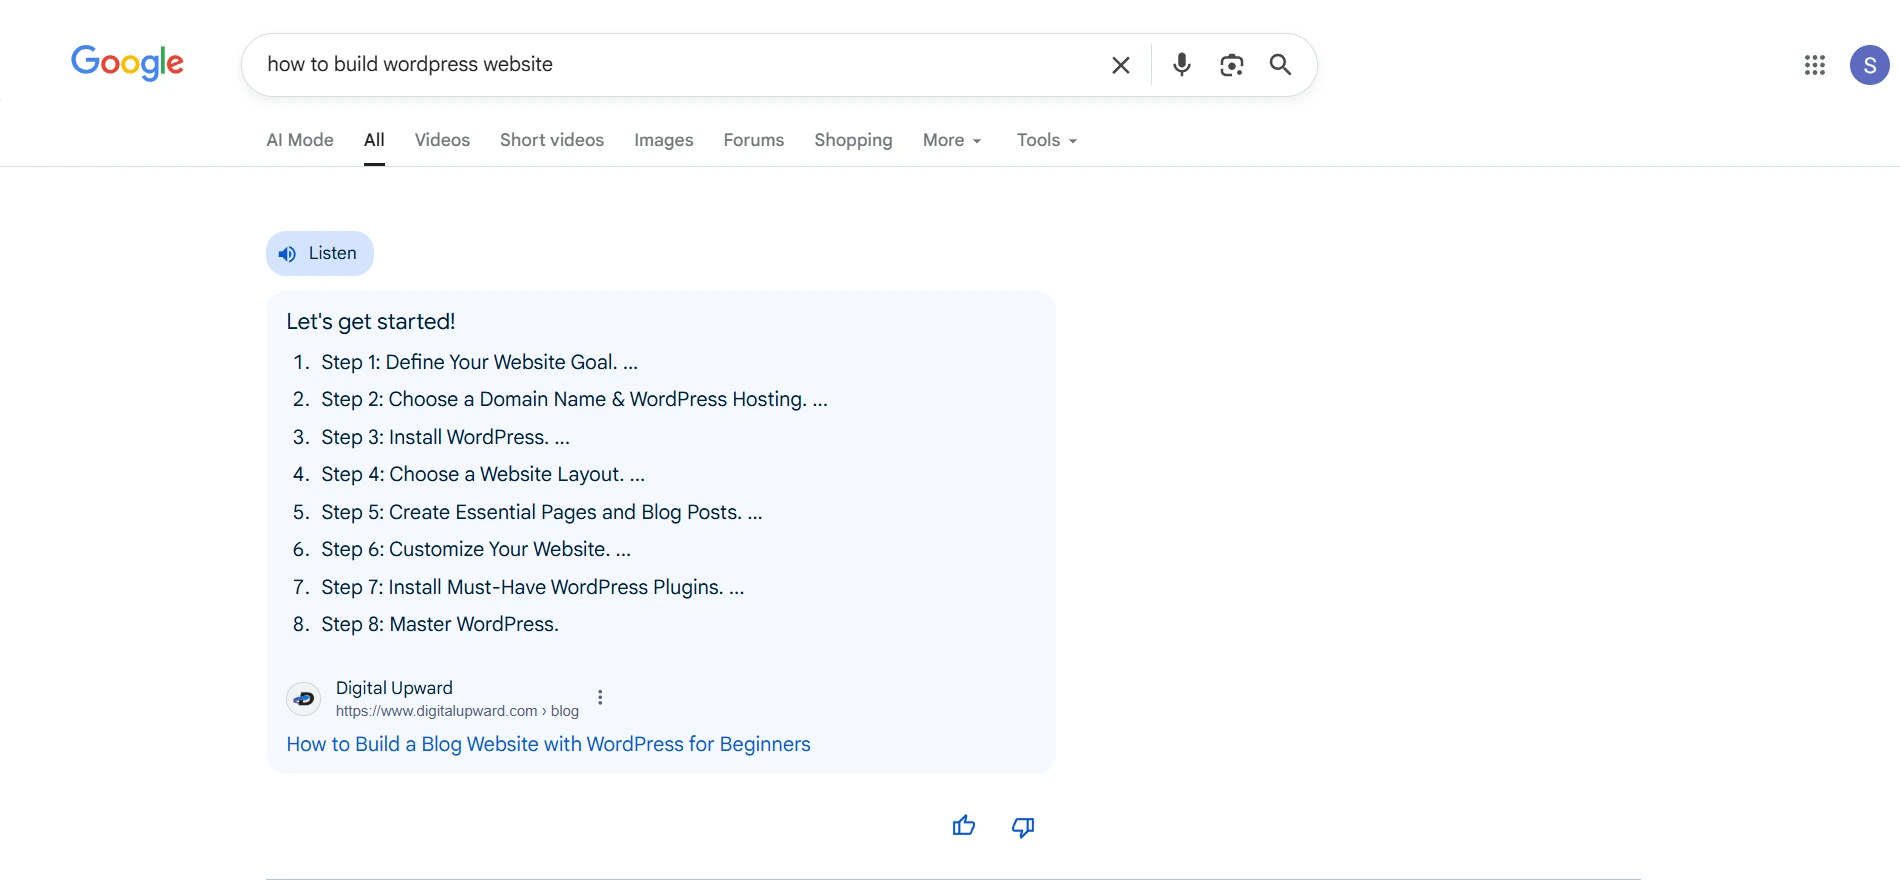Click the magnifying glass search button

pos(1280,65)
